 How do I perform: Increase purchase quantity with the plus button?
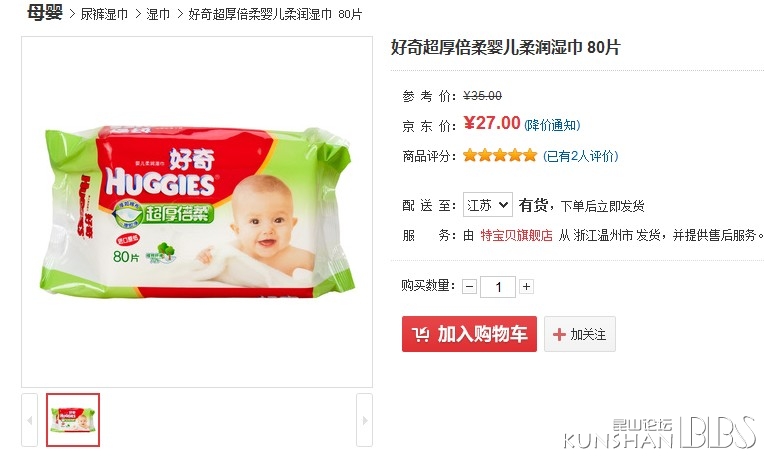pos(526,287)
